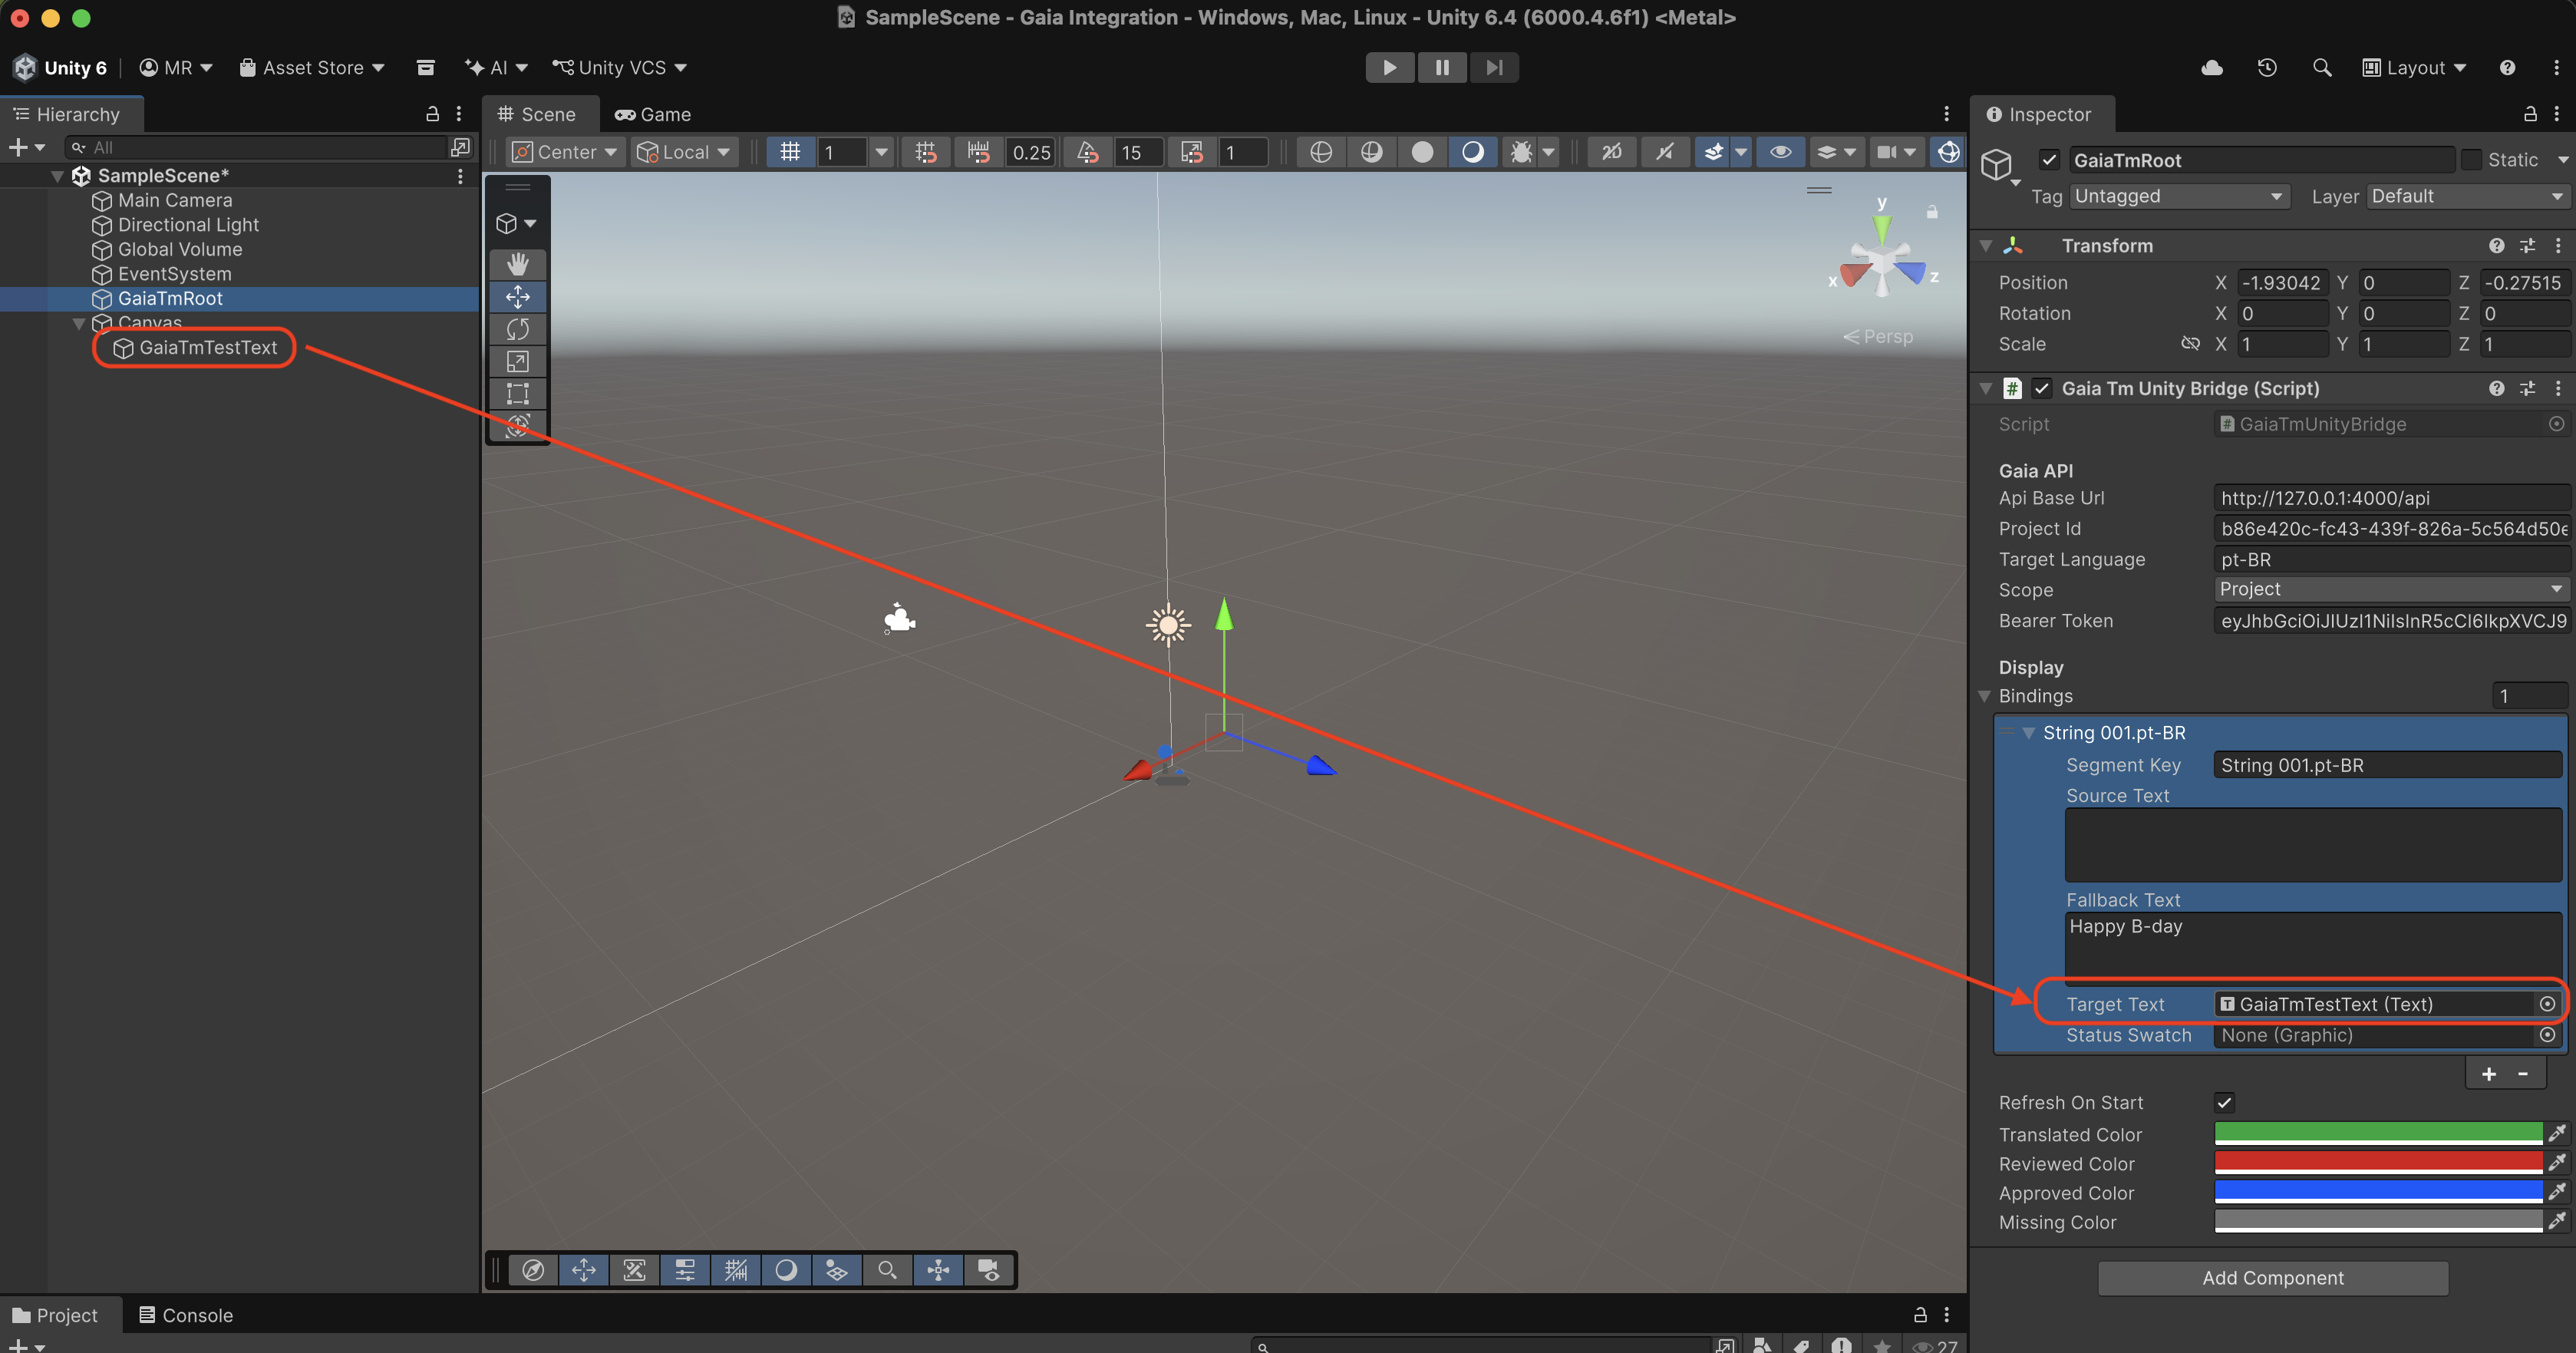Toggle 2D shading globe icon

click(x=1321, y=152)
